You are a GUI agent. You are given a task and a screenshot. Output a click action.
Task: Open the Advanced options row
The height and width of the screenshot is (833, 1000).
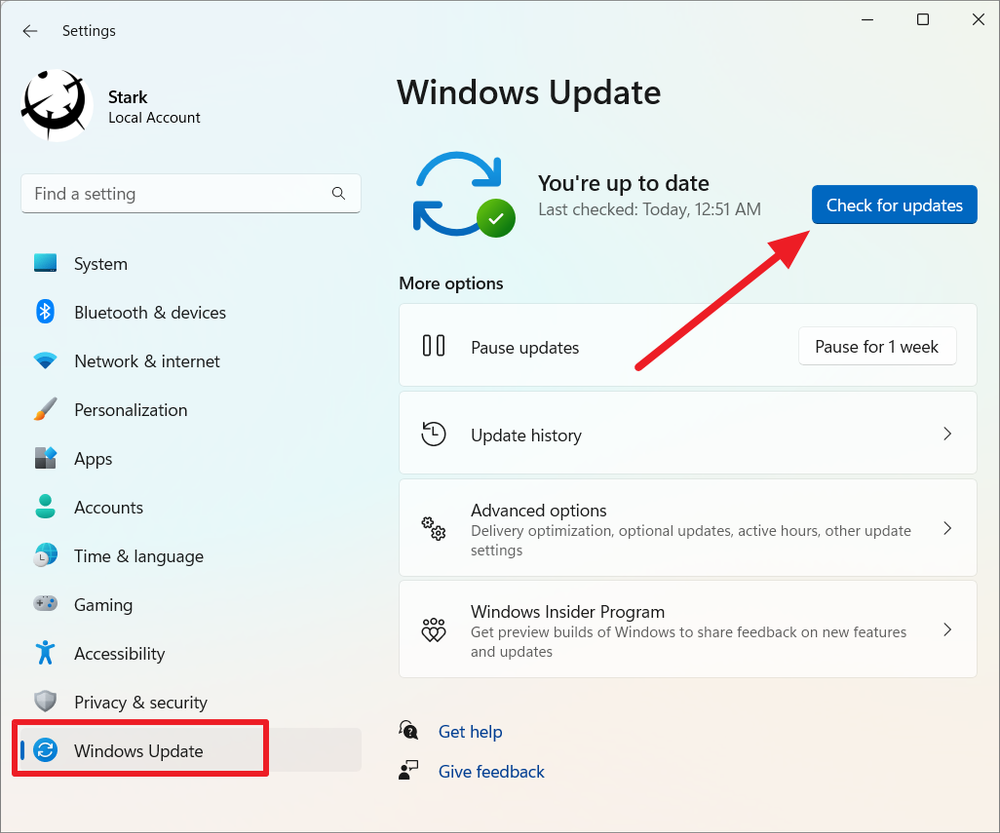(688, 529)
